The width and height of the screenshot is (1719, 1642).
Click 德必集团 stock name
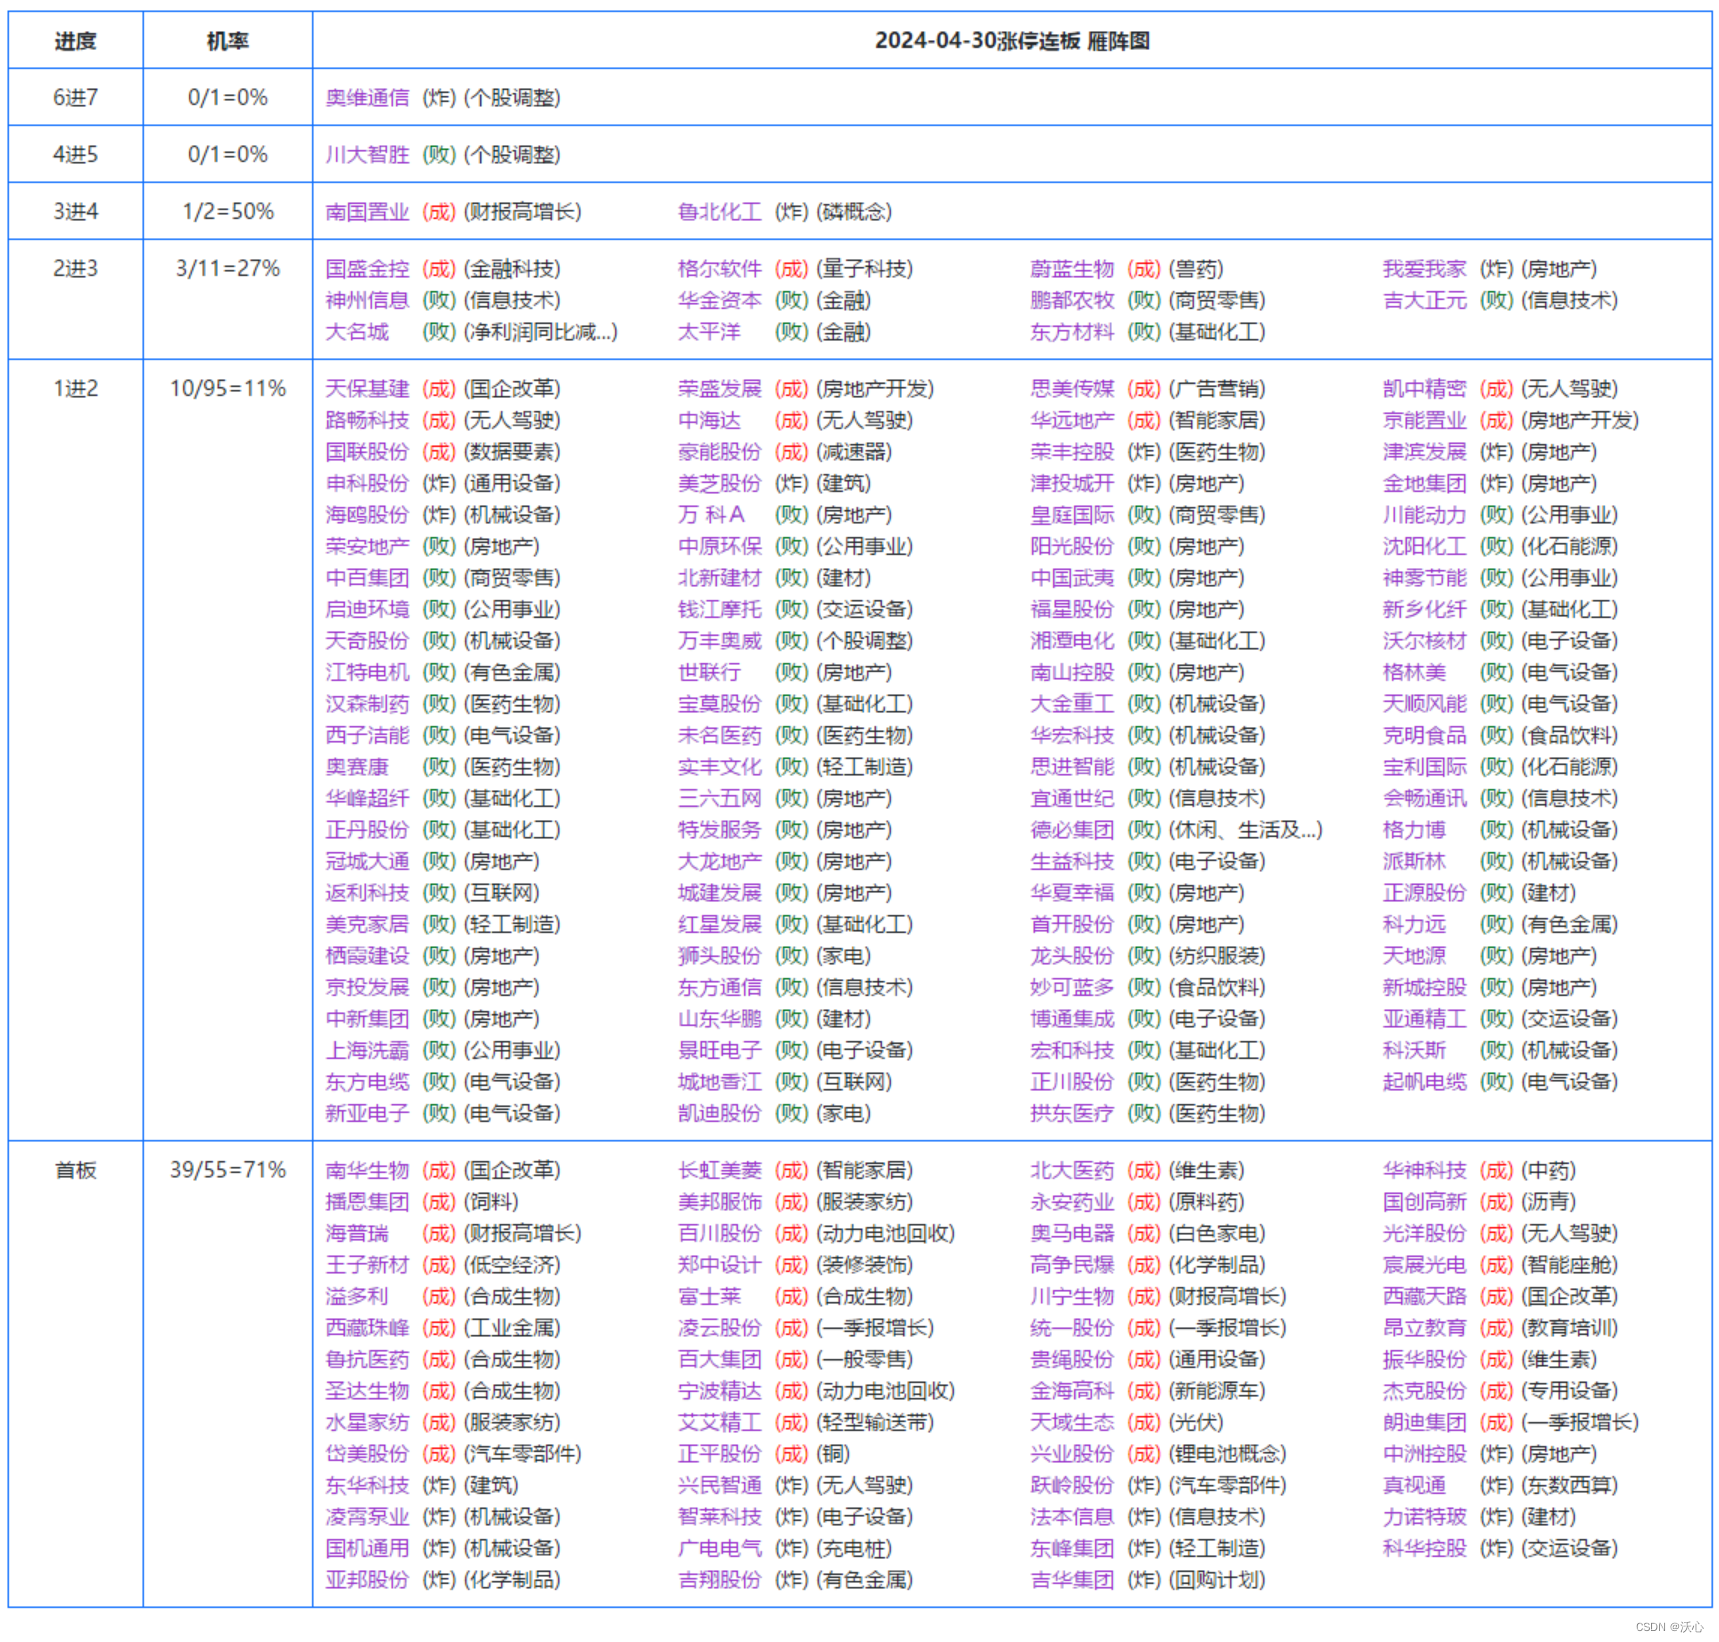1072,829
